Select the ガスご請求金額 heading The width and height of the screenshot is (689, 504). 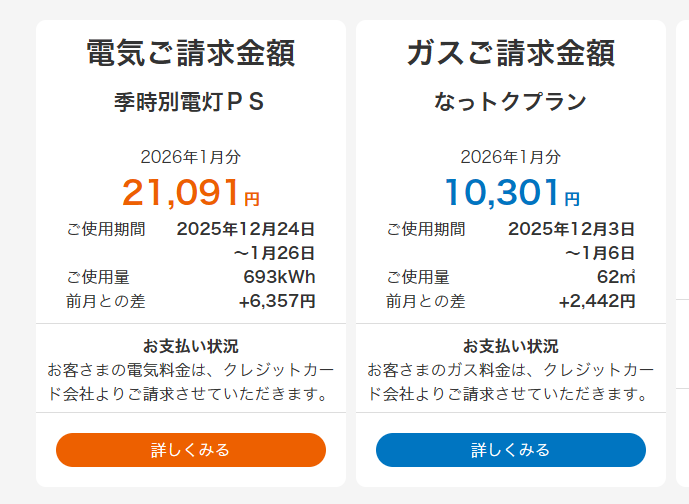[x=510, y=52]
